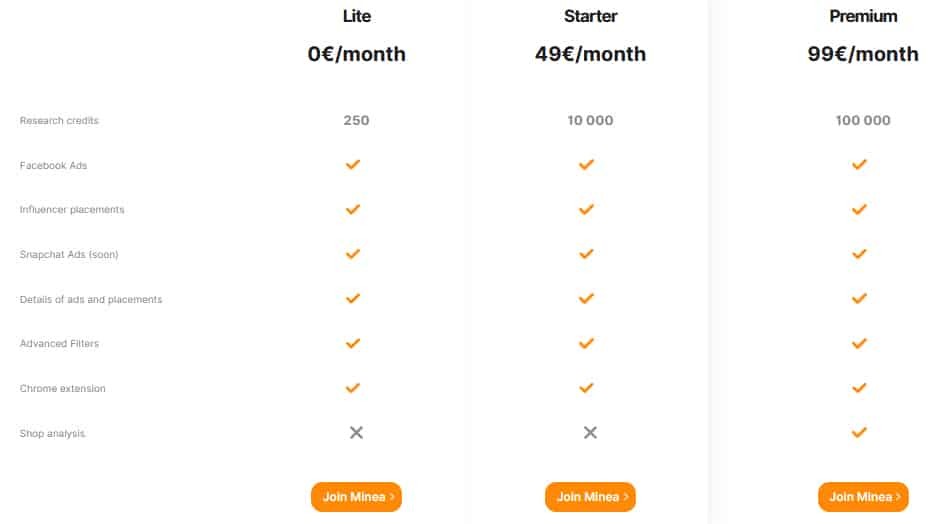Select the Starter plan heading

coord(591,16)
